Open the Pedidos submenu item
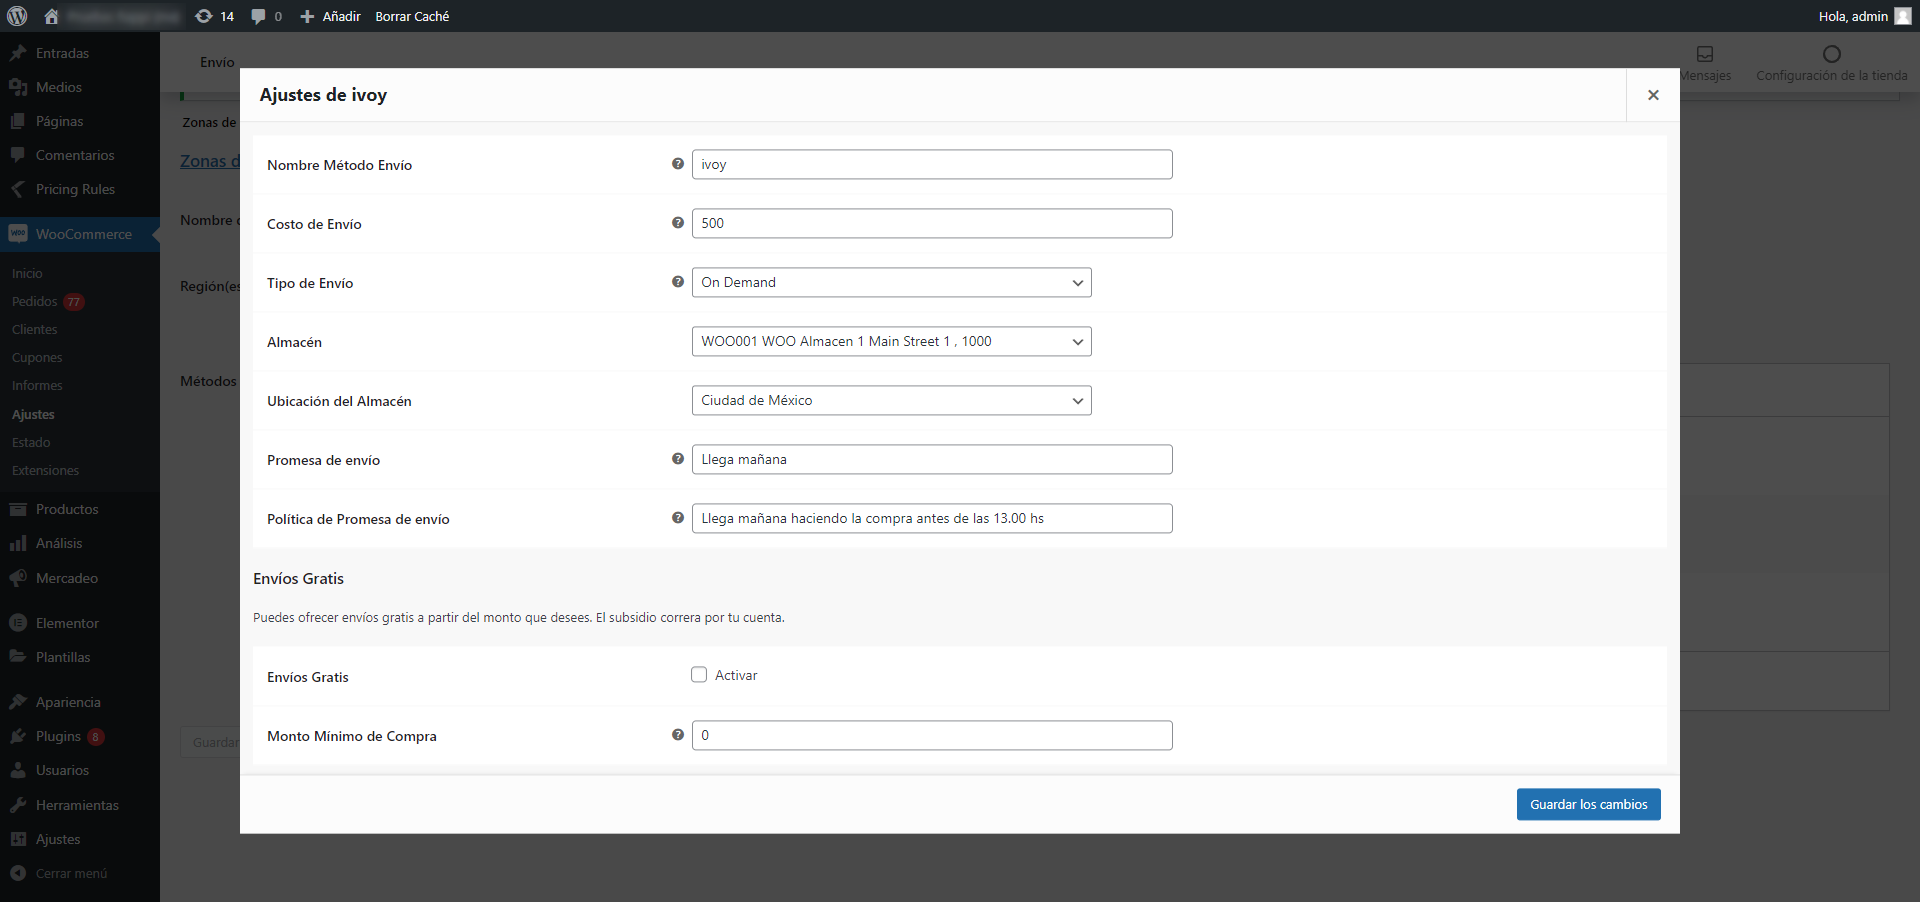Viewport: 1920px width, 902px height. pyautogui.click(x=35, y=301)
